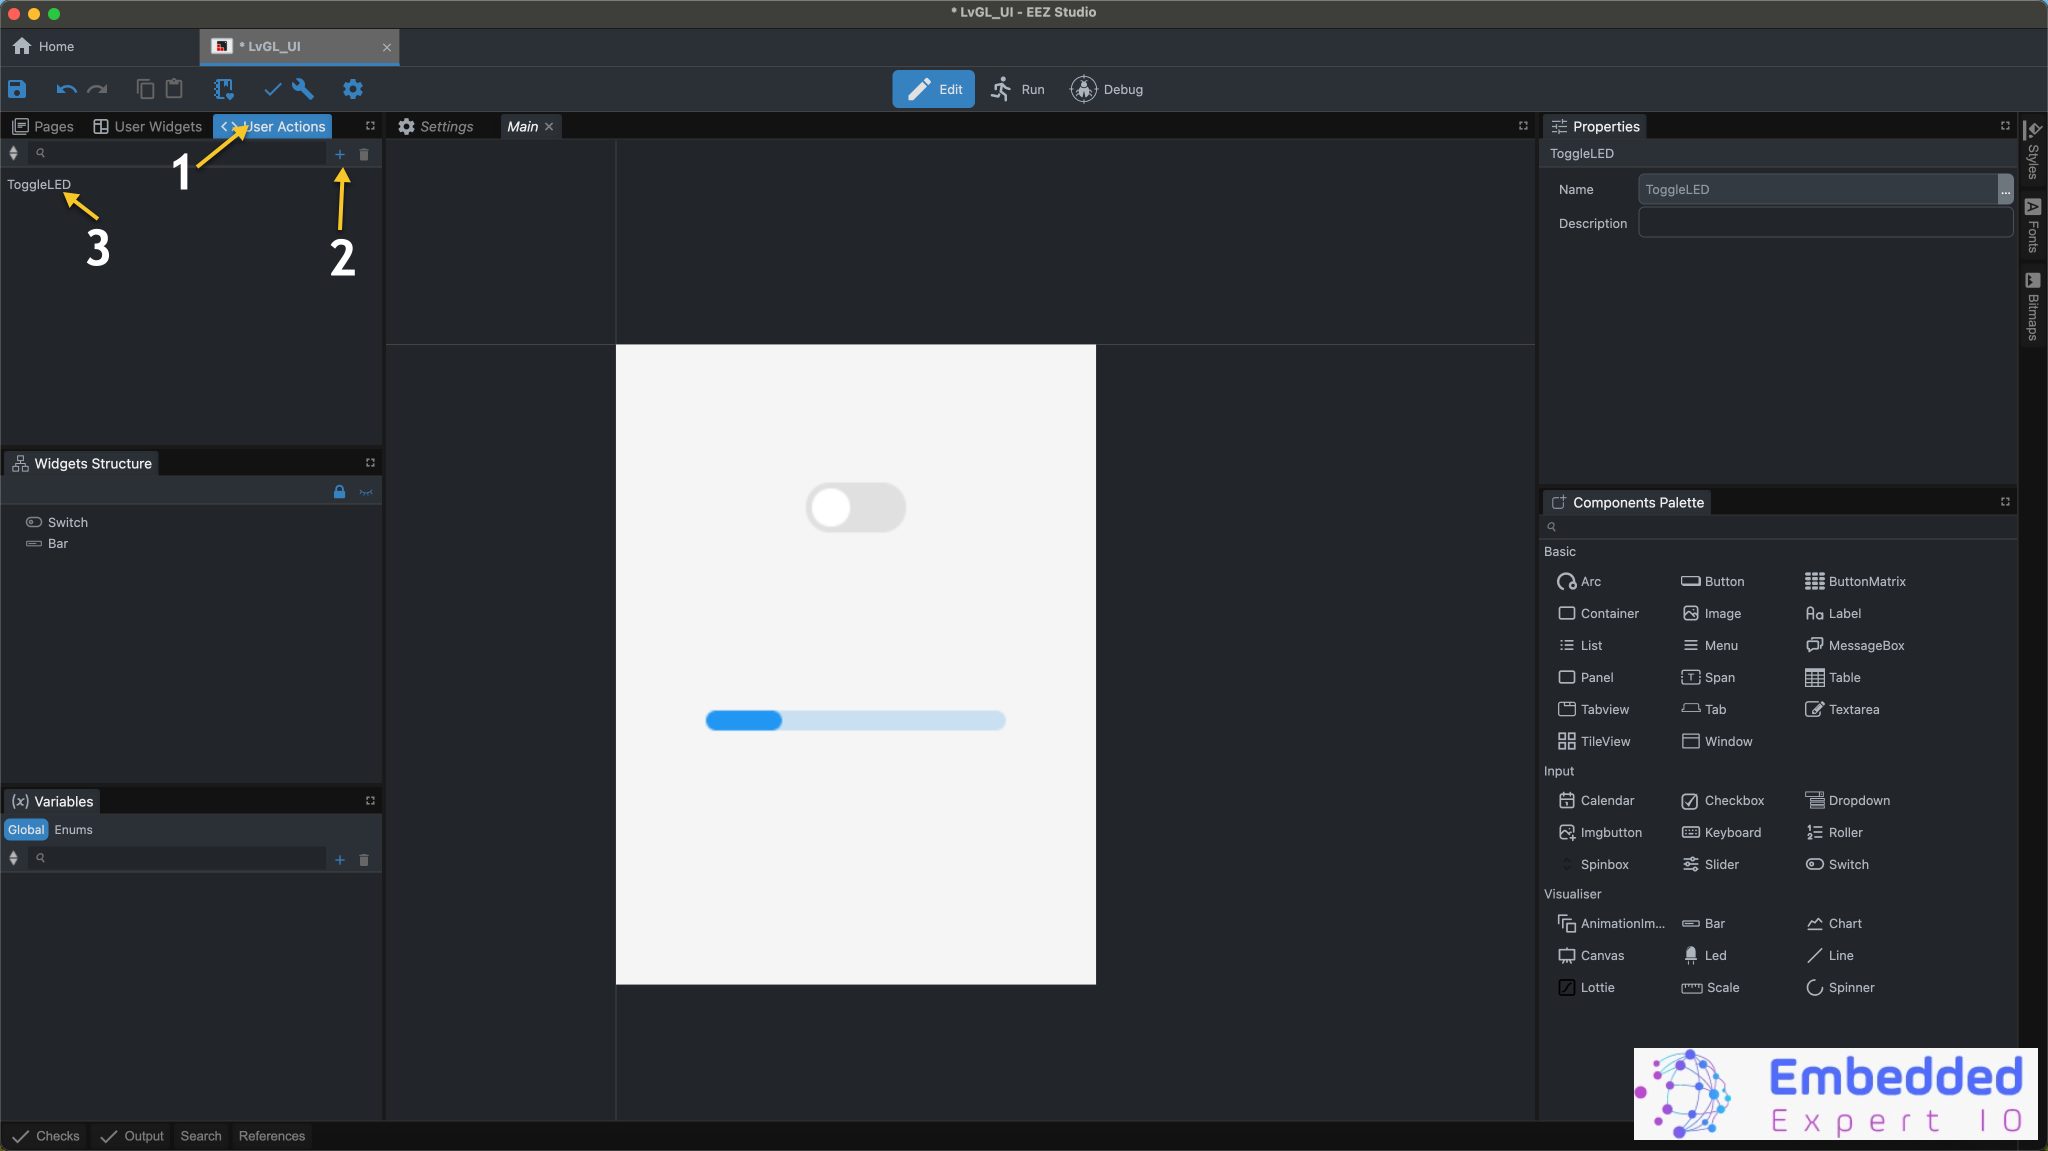This screenshot has height=1151, width=2048.
Task: Undo the last change
Action: tap(66, 89)
